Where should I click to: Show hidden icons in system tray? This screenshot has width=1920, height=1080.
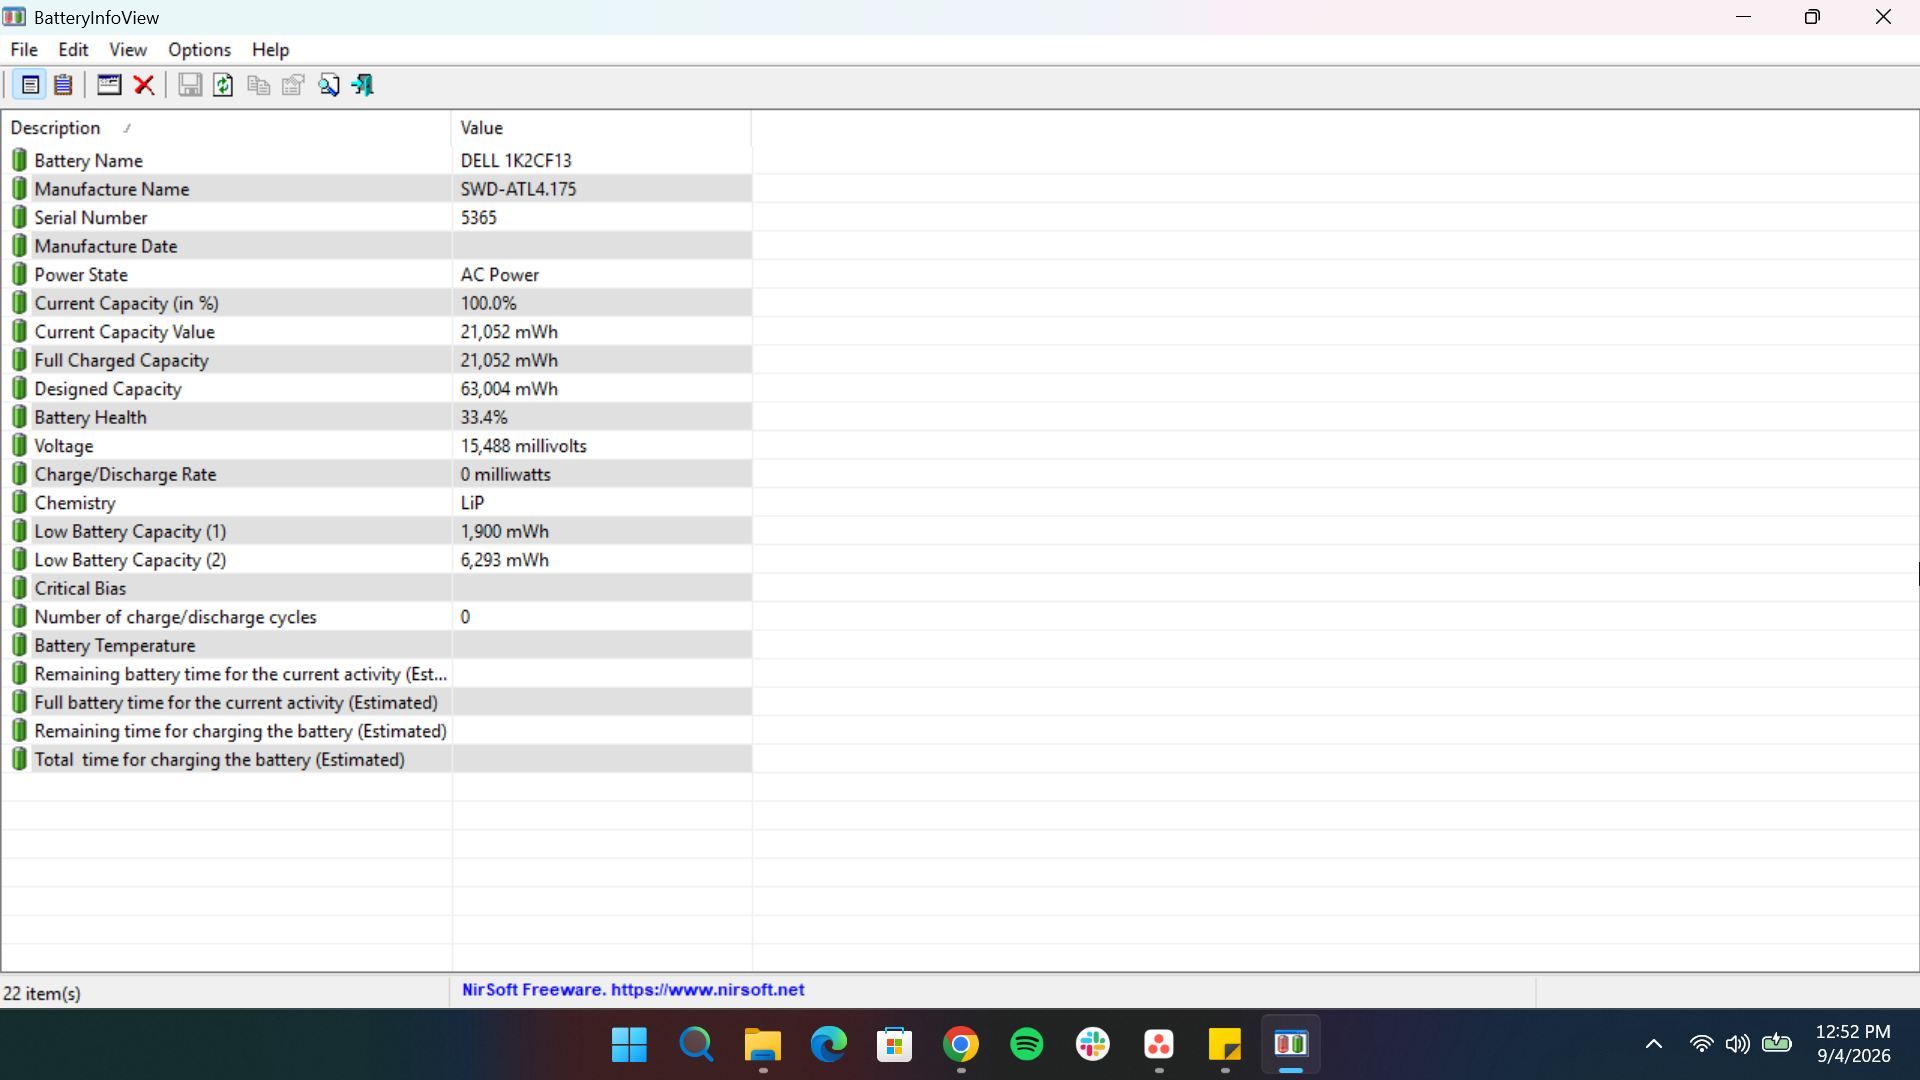pyautogui.click(x=1654, y=1044)
